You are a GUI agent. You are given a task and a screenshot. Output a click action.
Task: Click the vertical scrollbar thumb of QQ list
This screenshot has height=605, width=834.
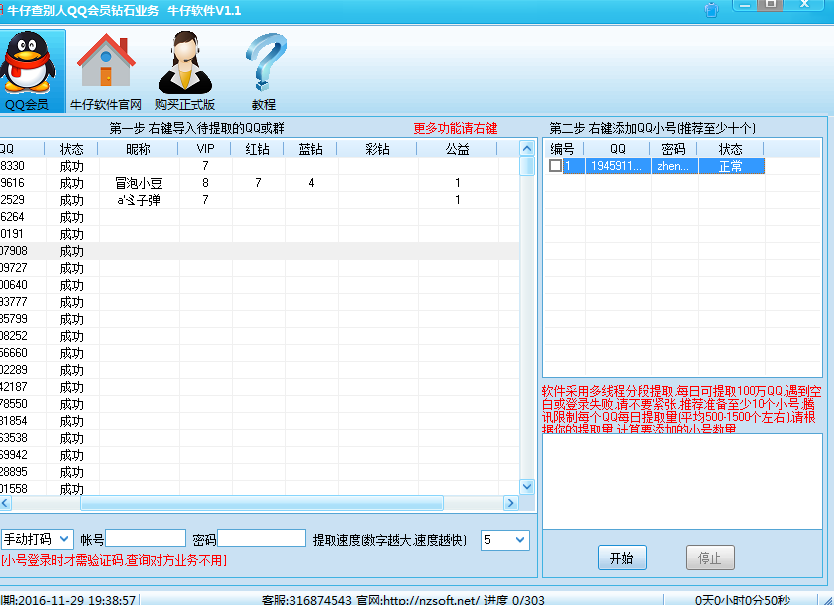coord(527,166)
